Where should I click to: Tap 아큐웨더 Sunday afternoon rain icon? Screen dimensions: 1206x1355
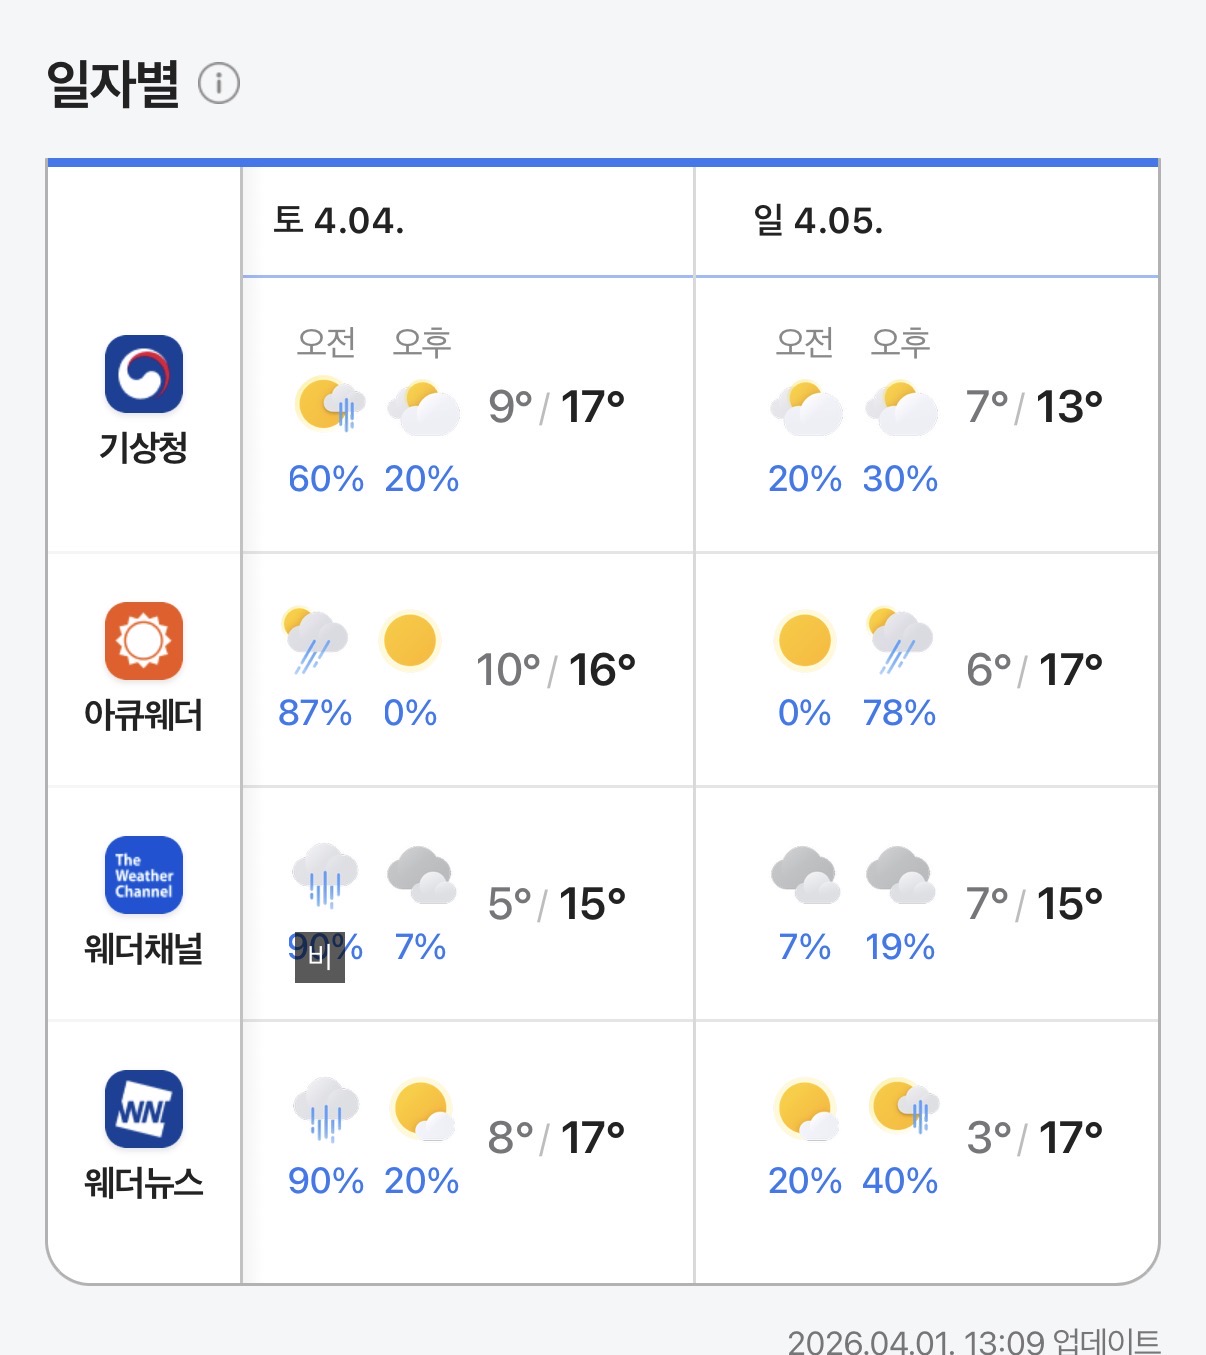pos(899,640)
